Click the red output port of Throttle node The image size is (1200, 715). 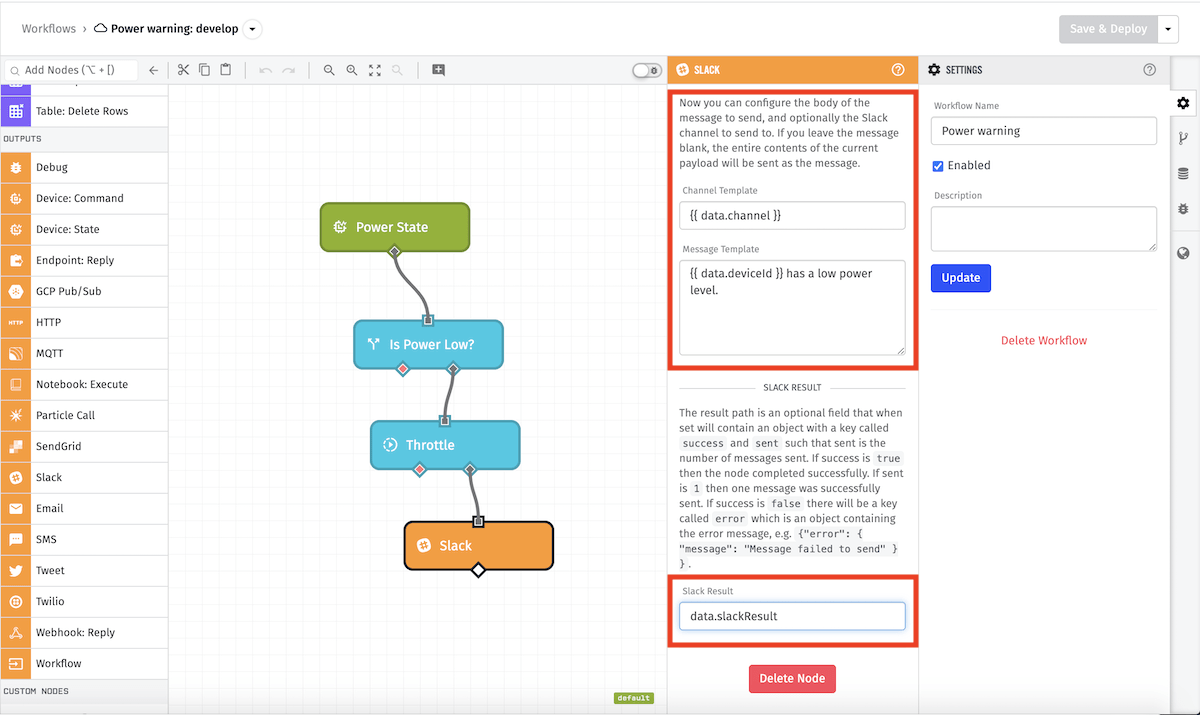click(420, 469)
